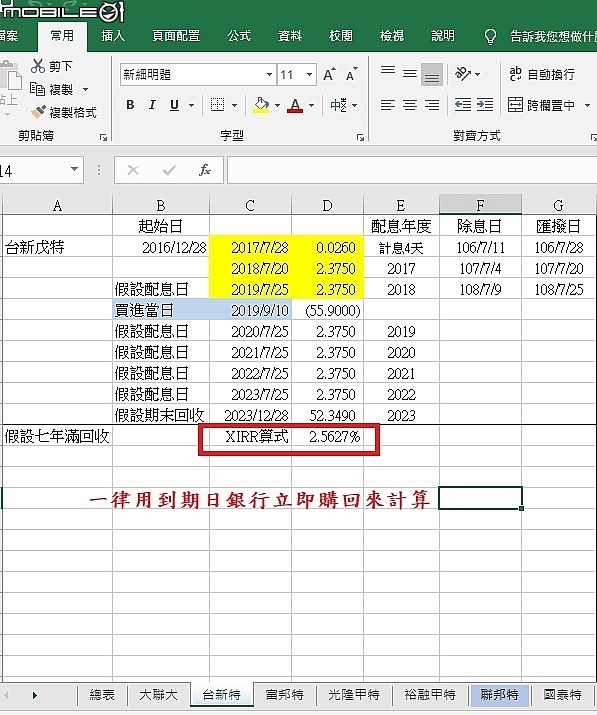This screenshot has width=597, height=715.
Task: Open the font size dropdown
Action: pos(309,74)
